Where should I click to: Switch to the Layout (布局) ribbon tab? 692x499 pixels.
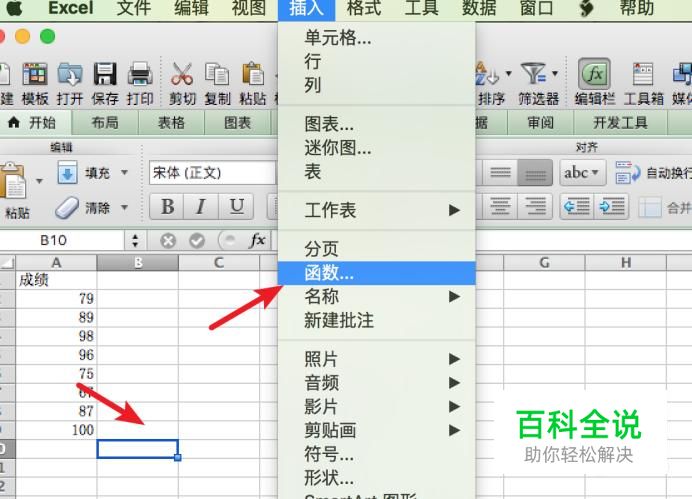point(105,123)
